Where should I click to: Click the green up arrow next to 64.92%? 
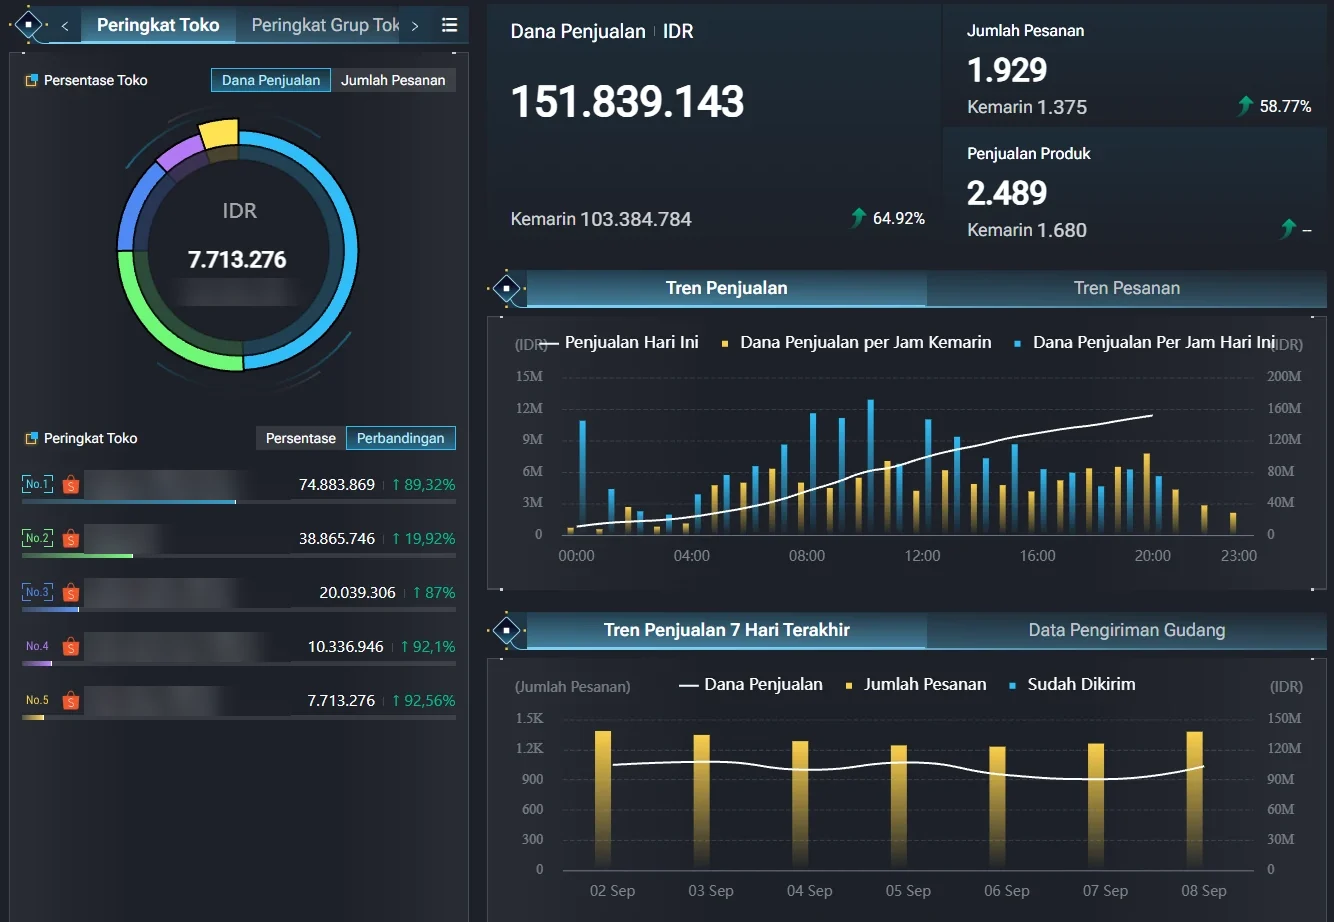click(858, 217)
